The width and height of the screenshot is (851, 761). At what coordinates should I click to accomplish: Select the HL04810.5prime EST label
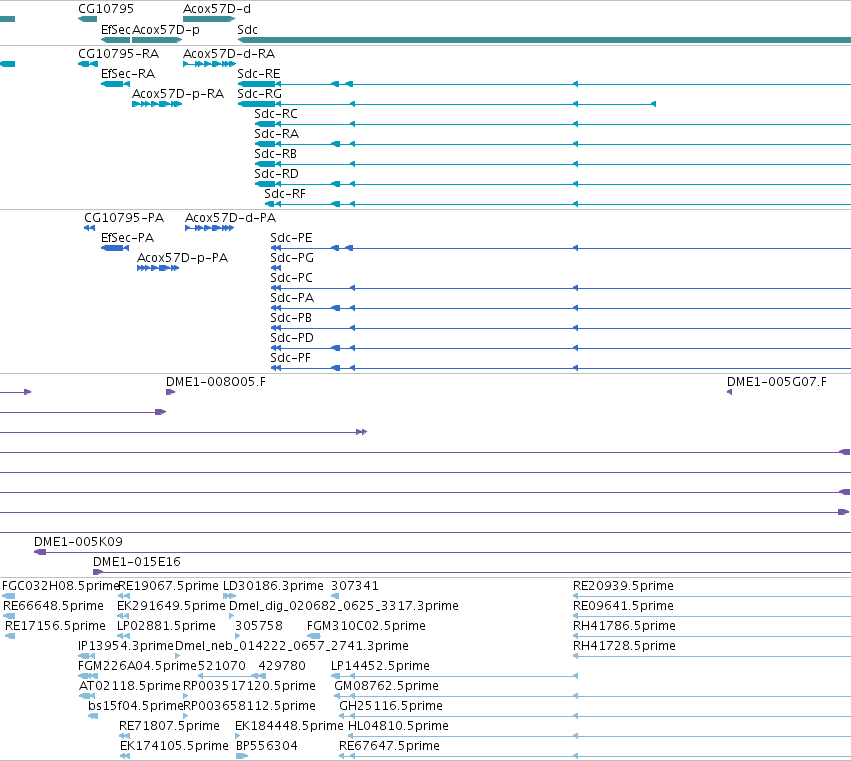pos(398,727)
